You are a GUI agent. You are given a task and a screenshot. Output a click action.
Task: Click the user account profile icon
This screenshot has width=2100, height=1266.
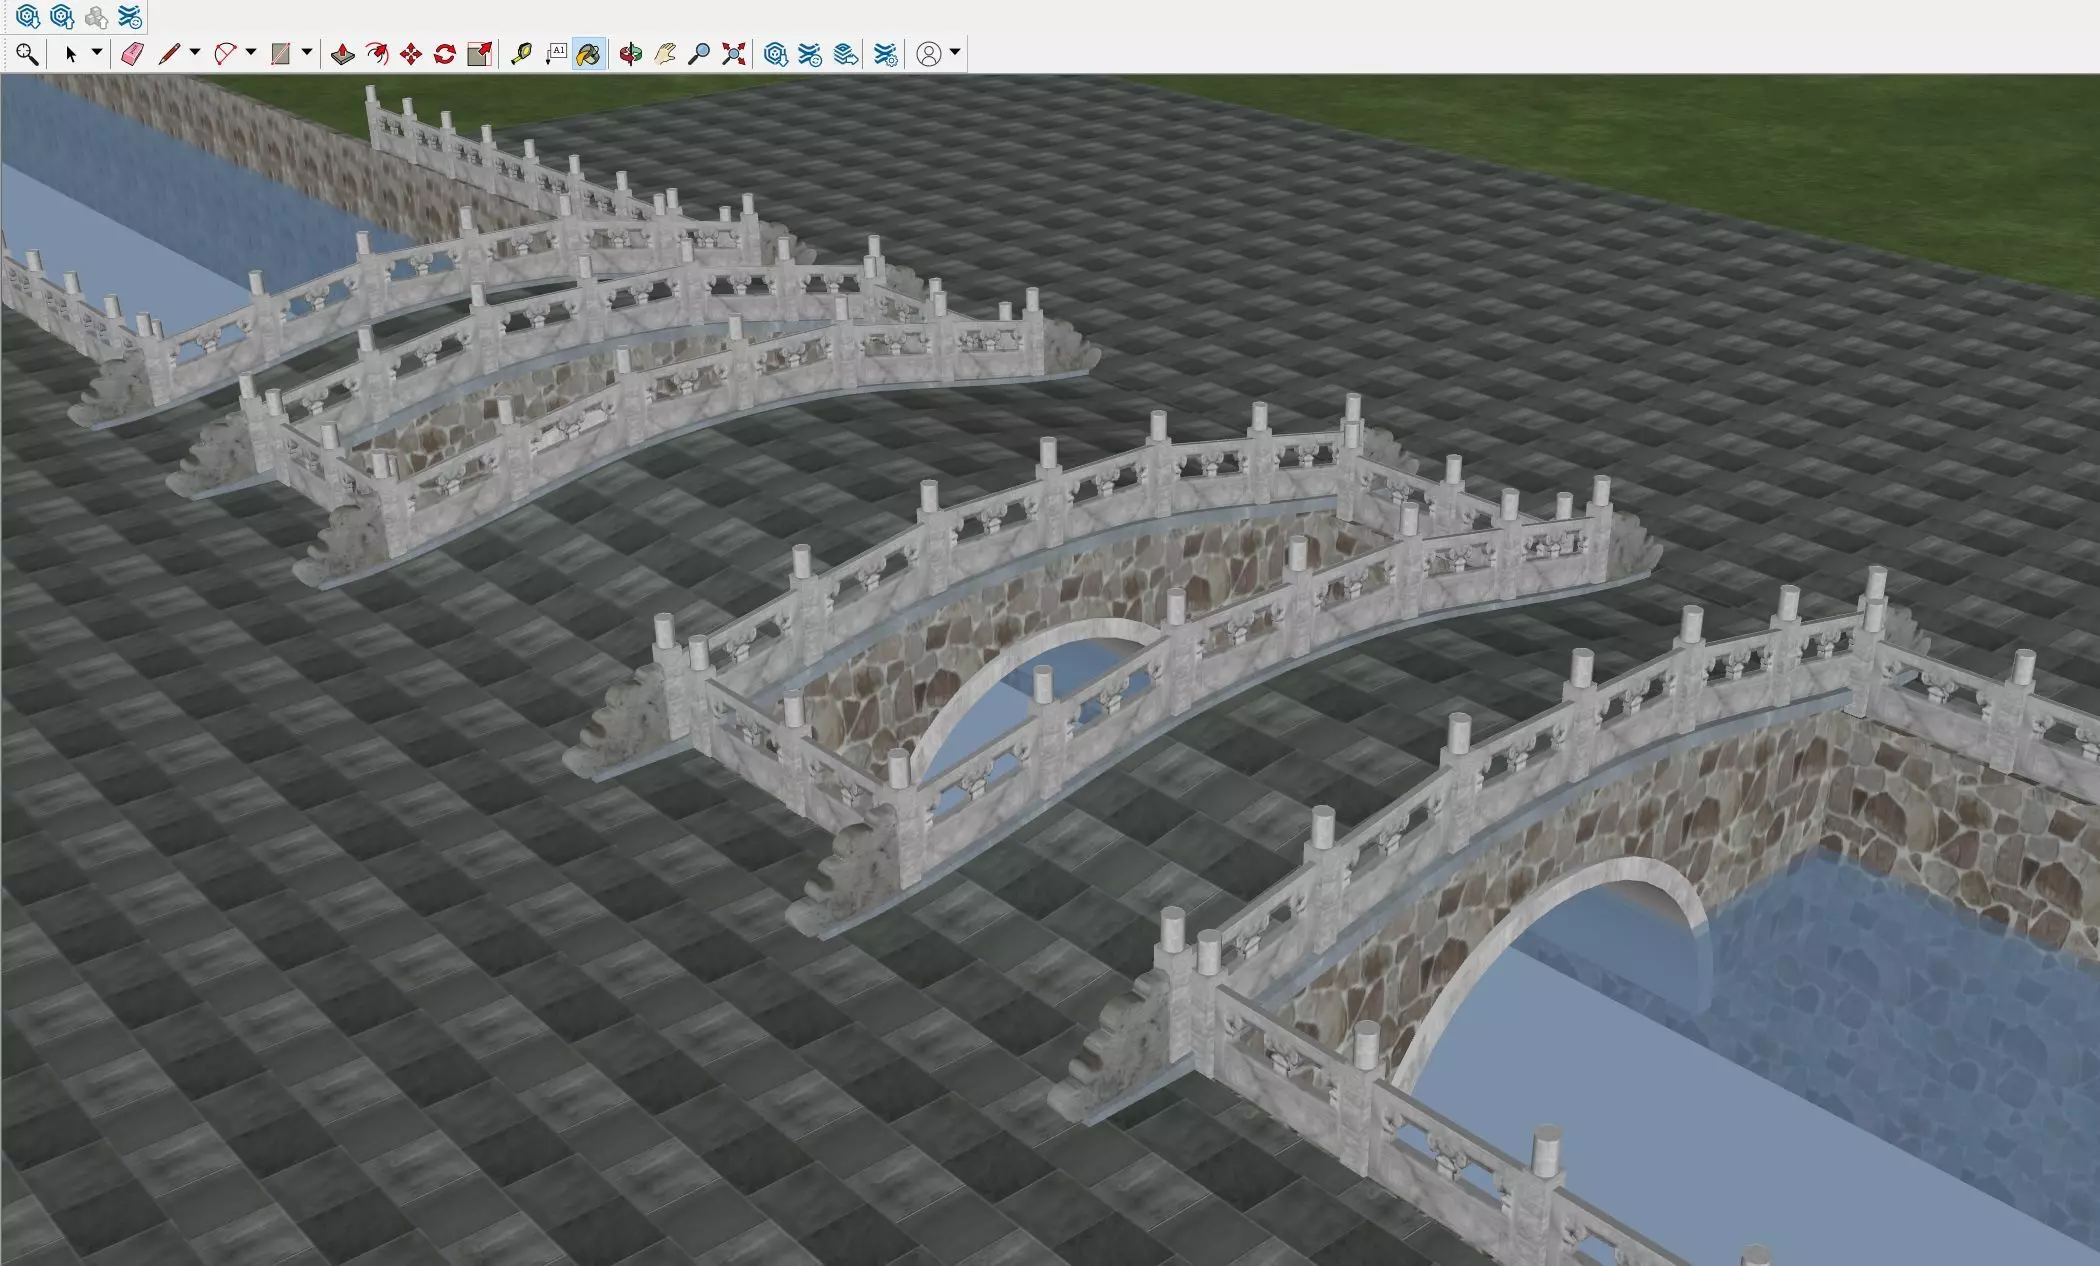tap(929, 54)
